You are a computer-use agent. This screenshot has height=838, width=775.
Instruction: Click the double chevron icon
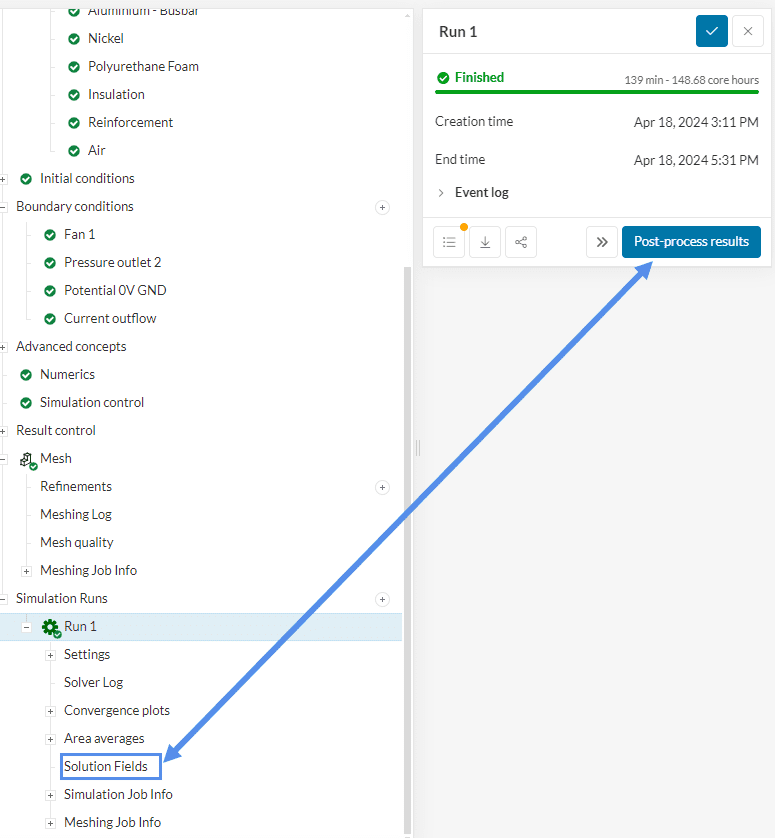click(x=601, y=242)
